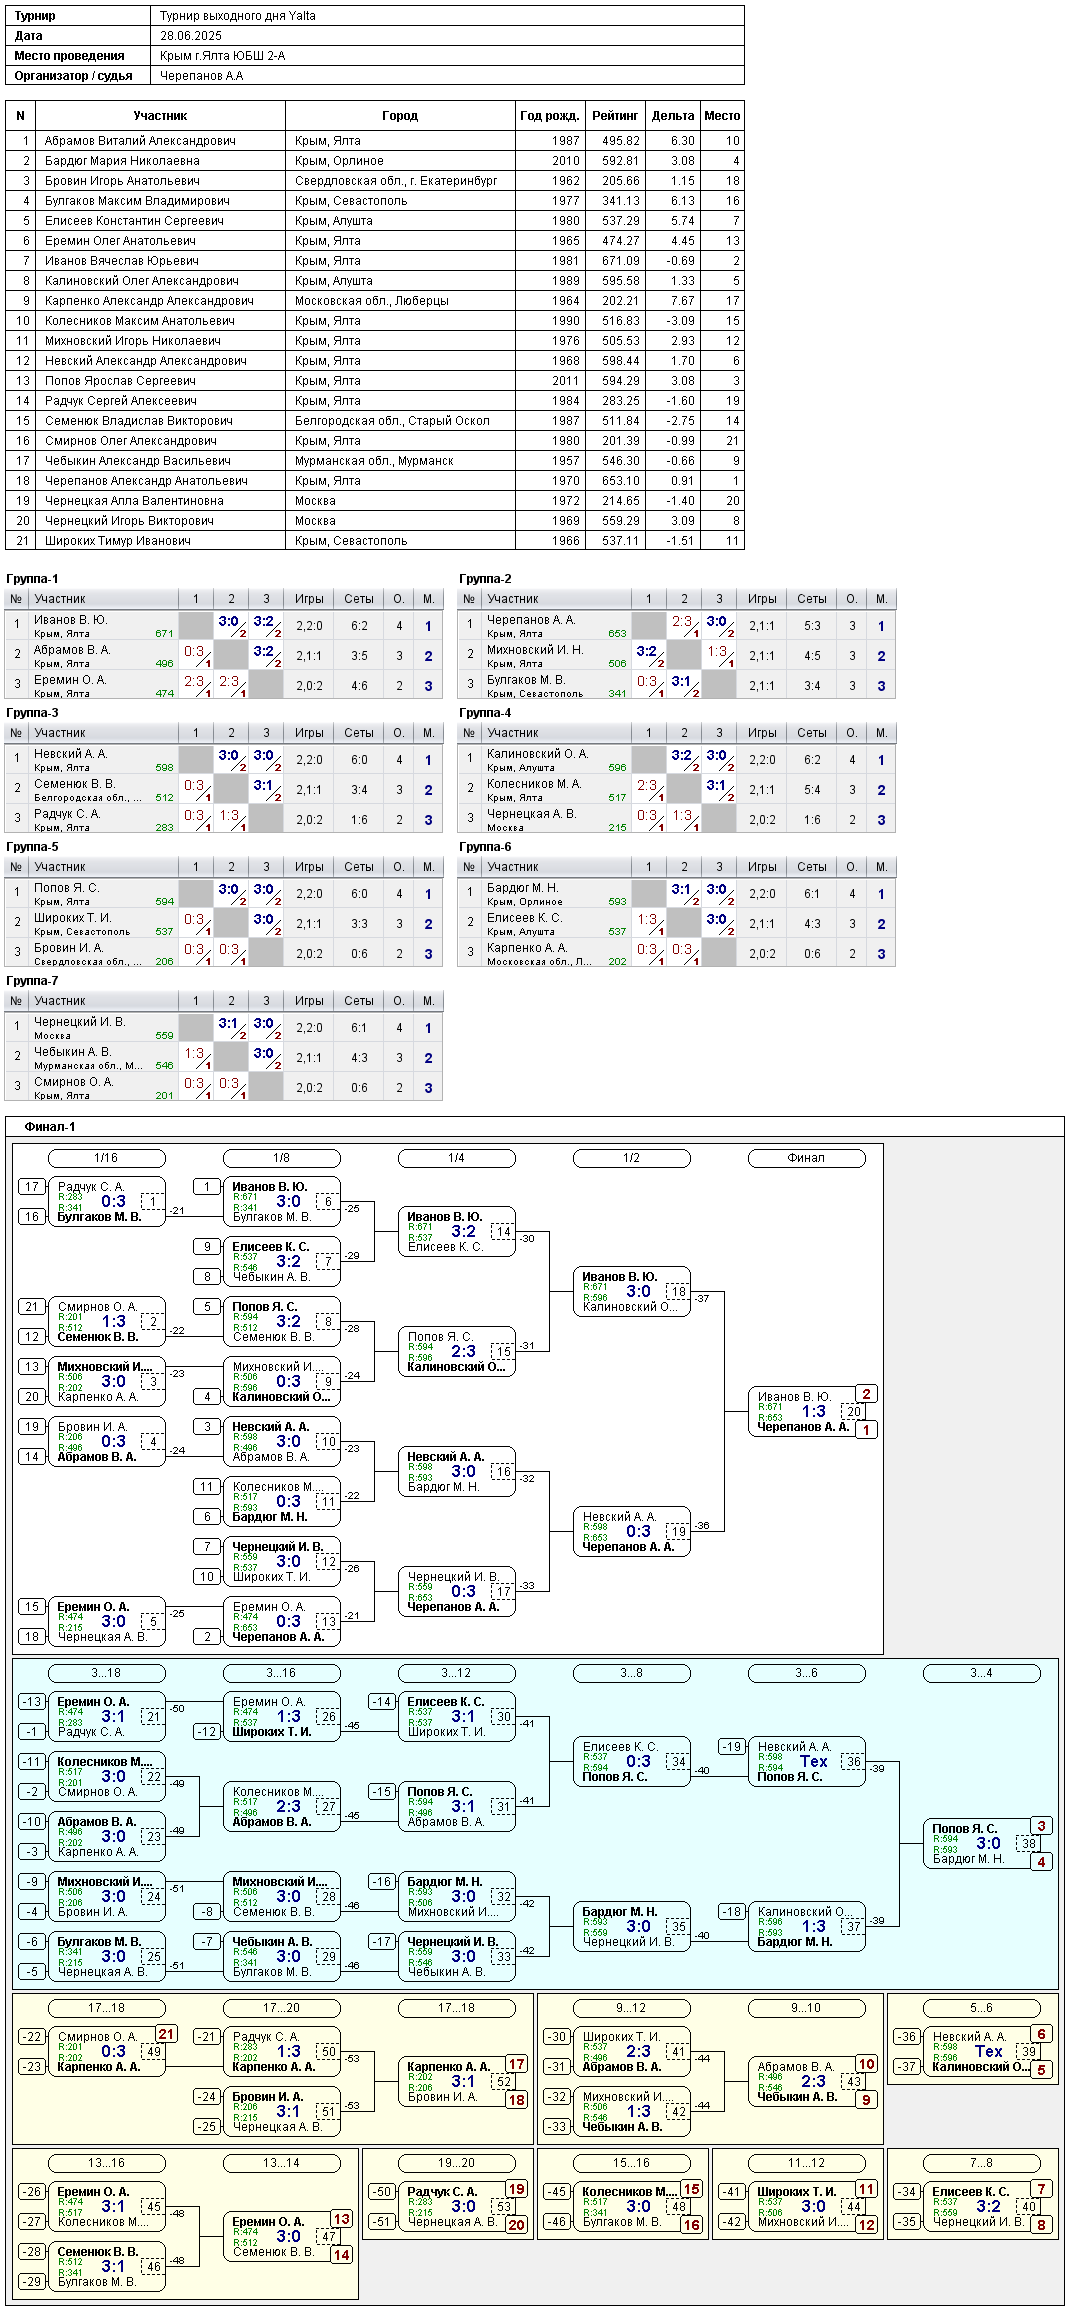Viewport: 1070px width, 2311px height.
Task: Select participant row 'Абрамов Виталий Александрович'
Action: coord(375,141)
